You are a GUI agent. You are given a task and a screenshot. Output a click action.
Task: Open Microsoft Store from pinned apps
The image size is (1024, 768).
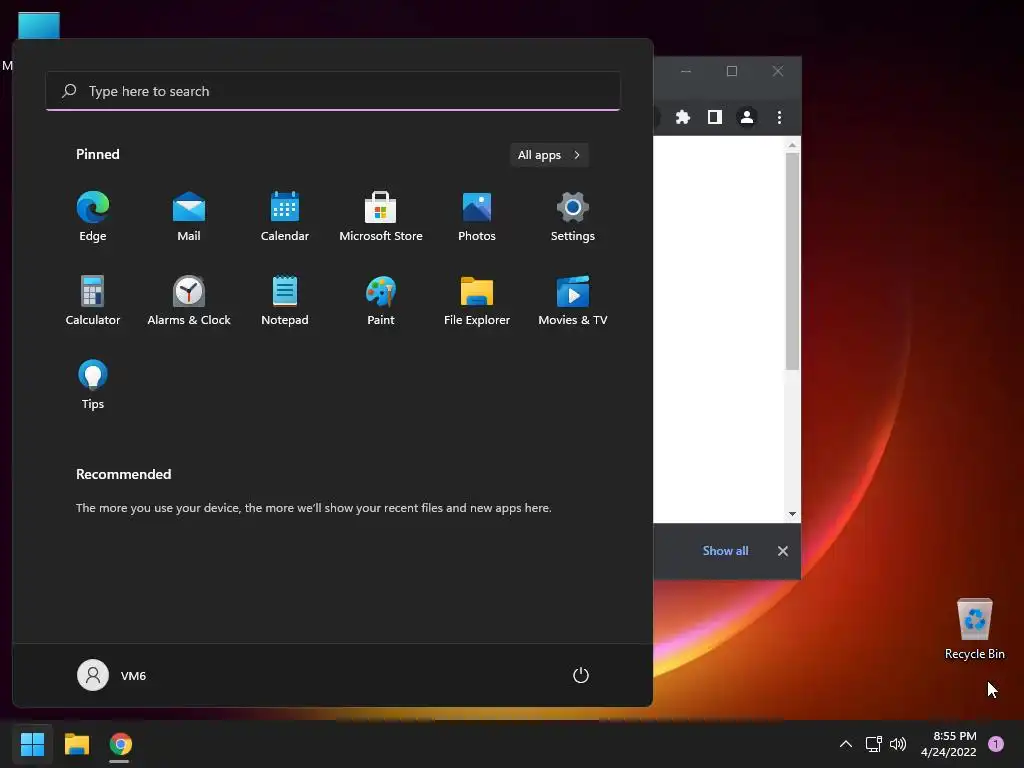click(x=381, y=217)
